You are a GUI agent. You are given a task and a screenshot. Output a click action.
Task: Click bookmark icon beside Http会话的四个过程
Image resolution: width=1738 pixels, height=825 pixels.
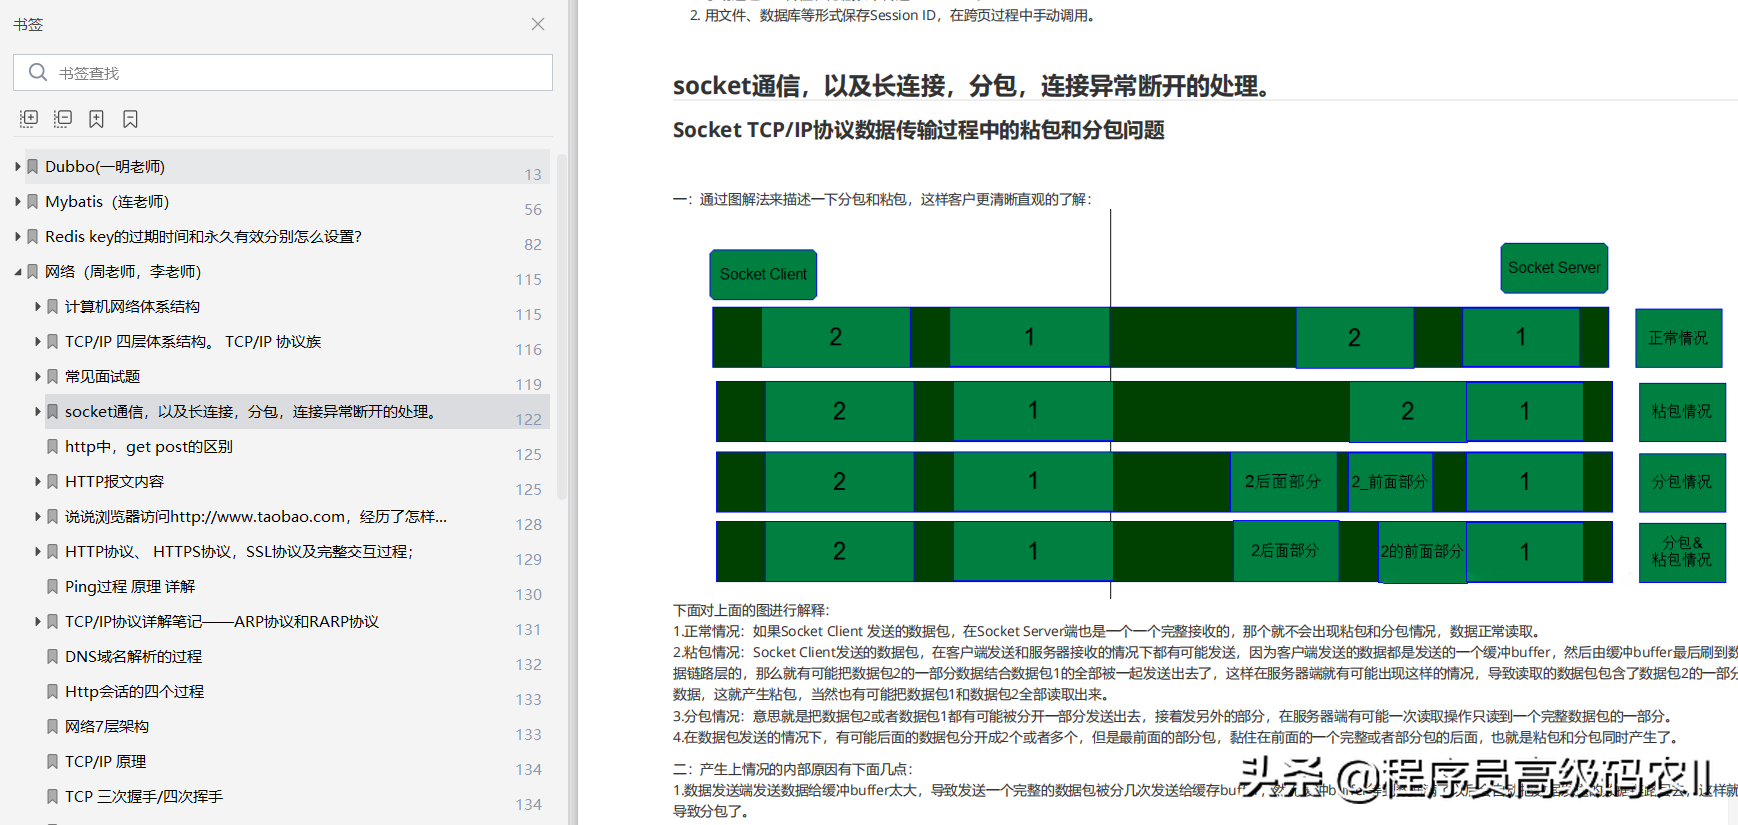(53, 691)
